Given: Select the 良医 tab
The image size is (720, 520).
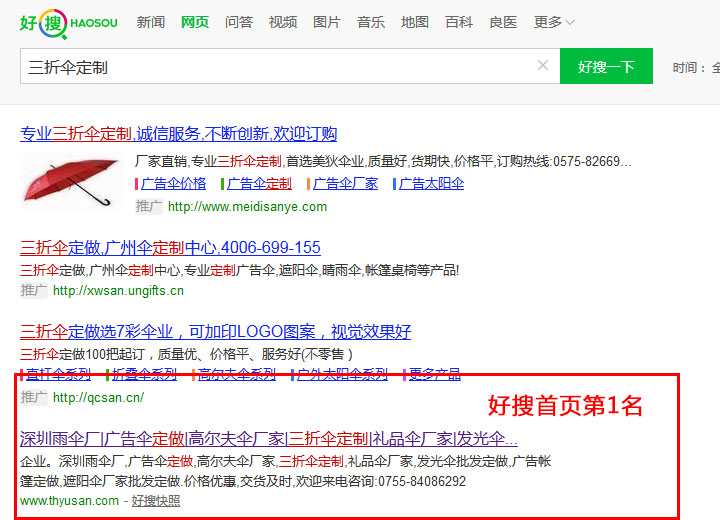Looking at the screenshot, I should coord(503,22).
